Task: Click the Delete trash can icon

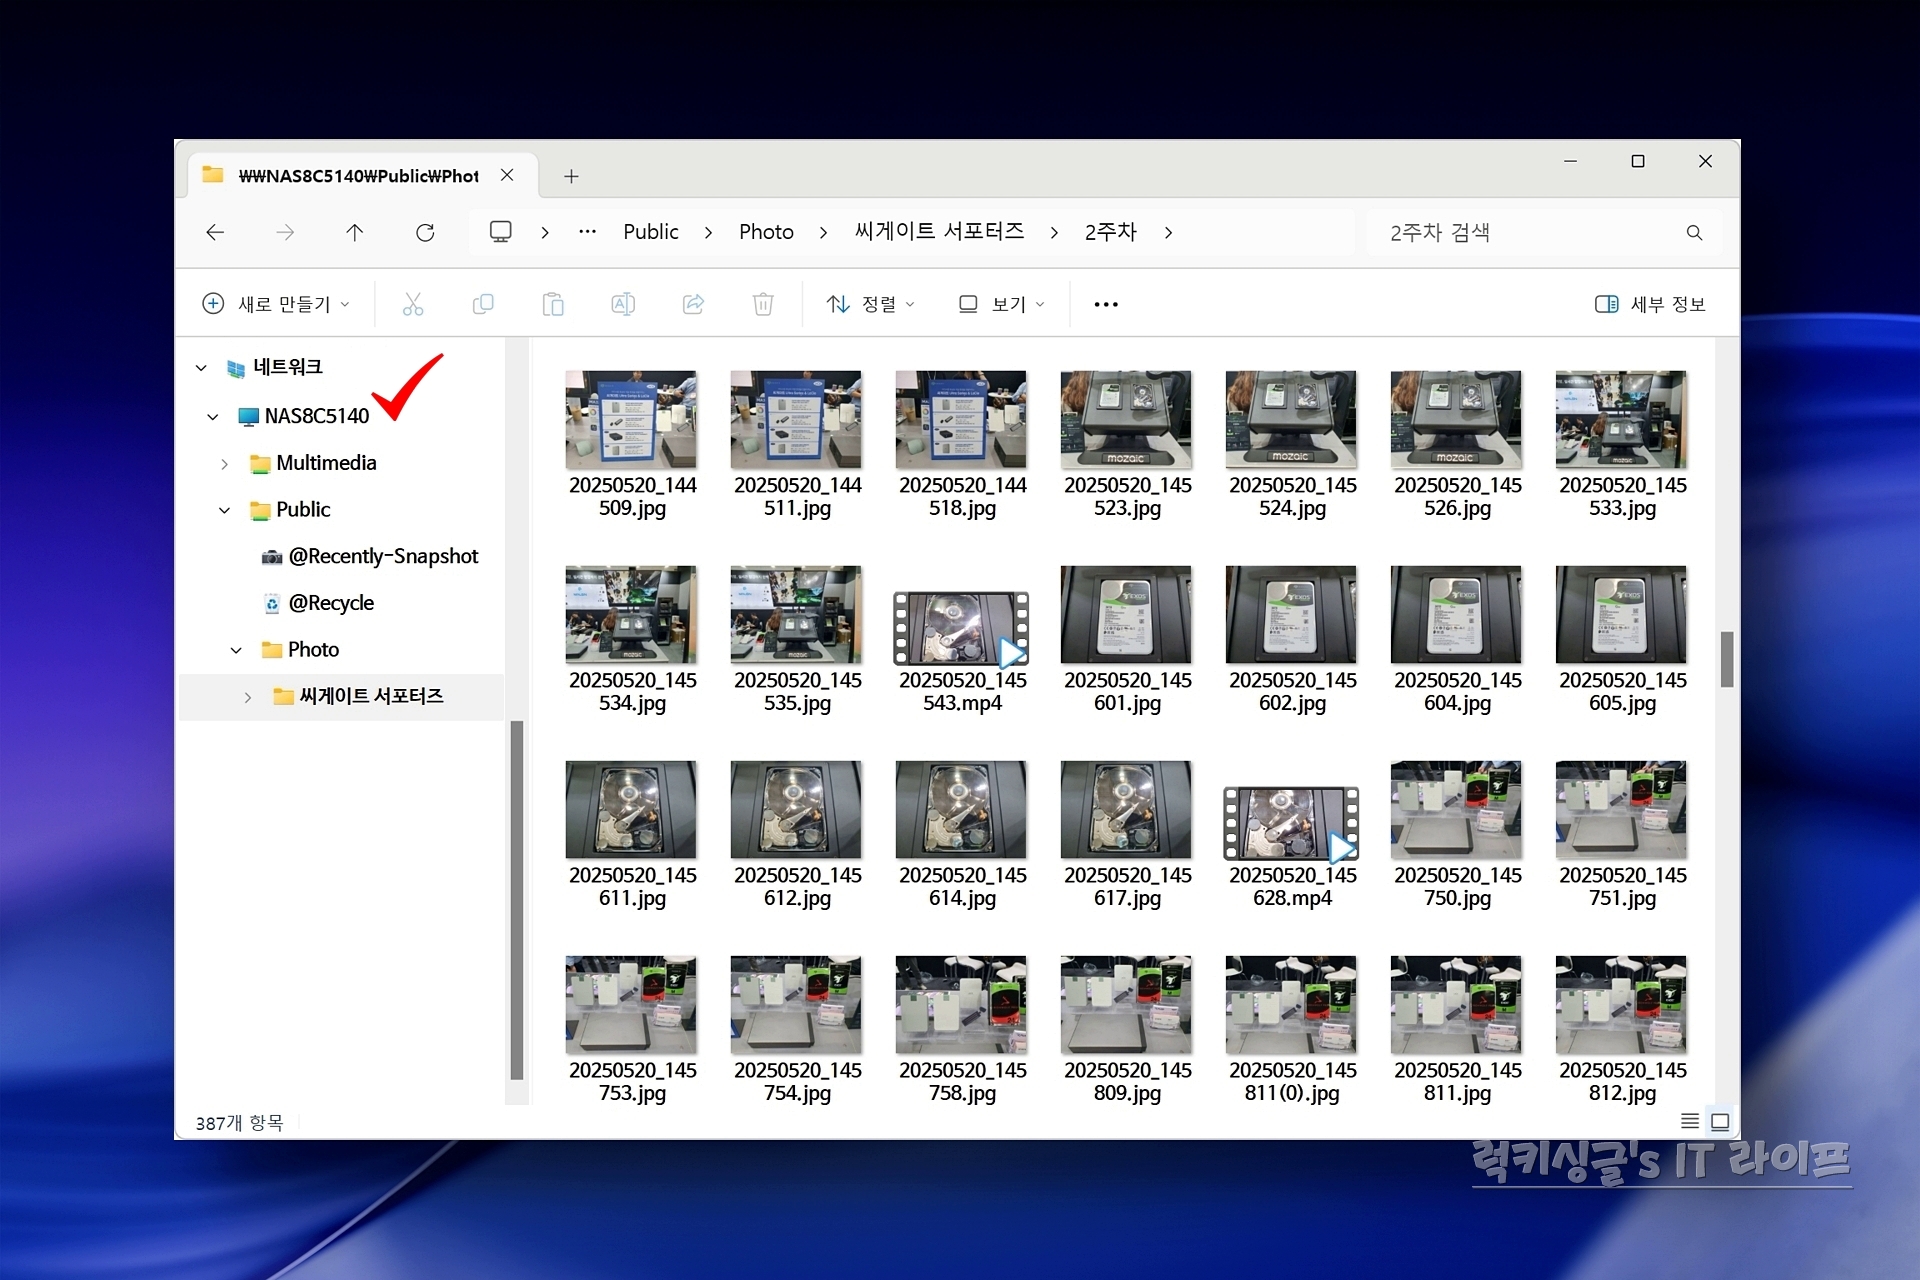Action: (763, 304)
